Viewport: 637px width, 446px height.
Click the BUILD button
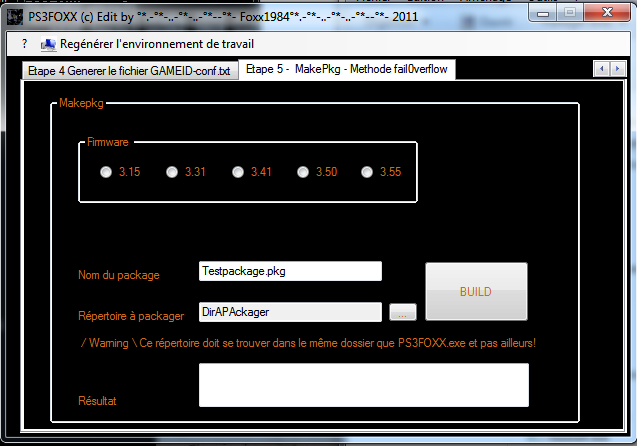pos(476,291)
